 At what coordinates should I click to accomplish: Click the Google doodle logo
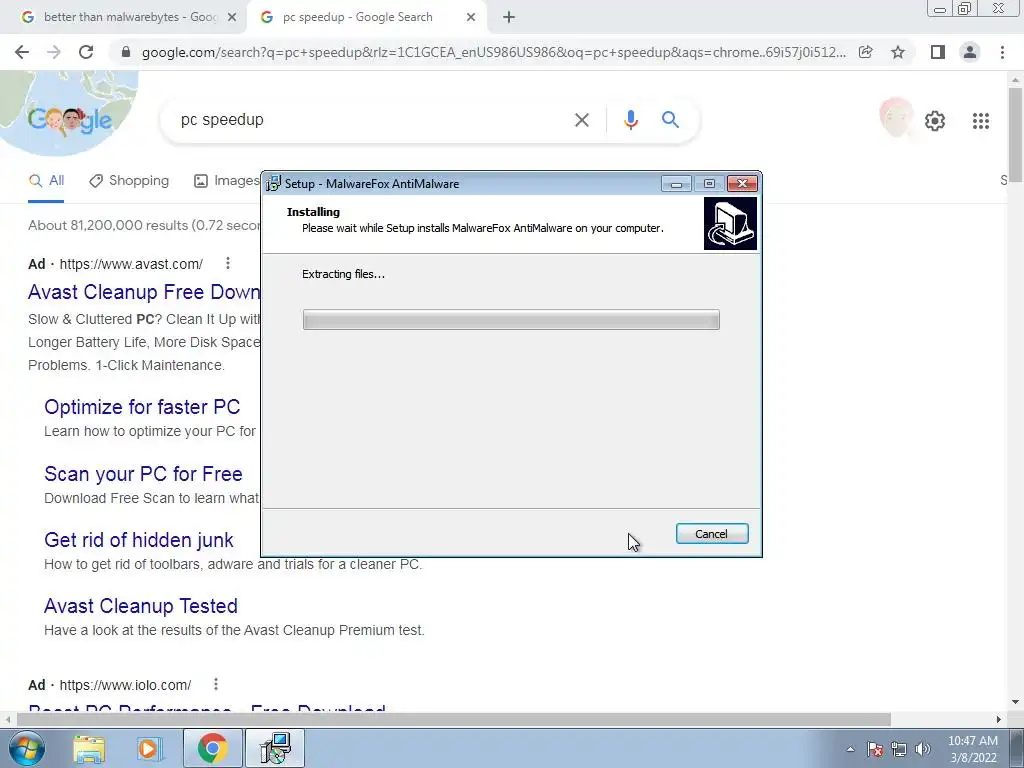69,120
